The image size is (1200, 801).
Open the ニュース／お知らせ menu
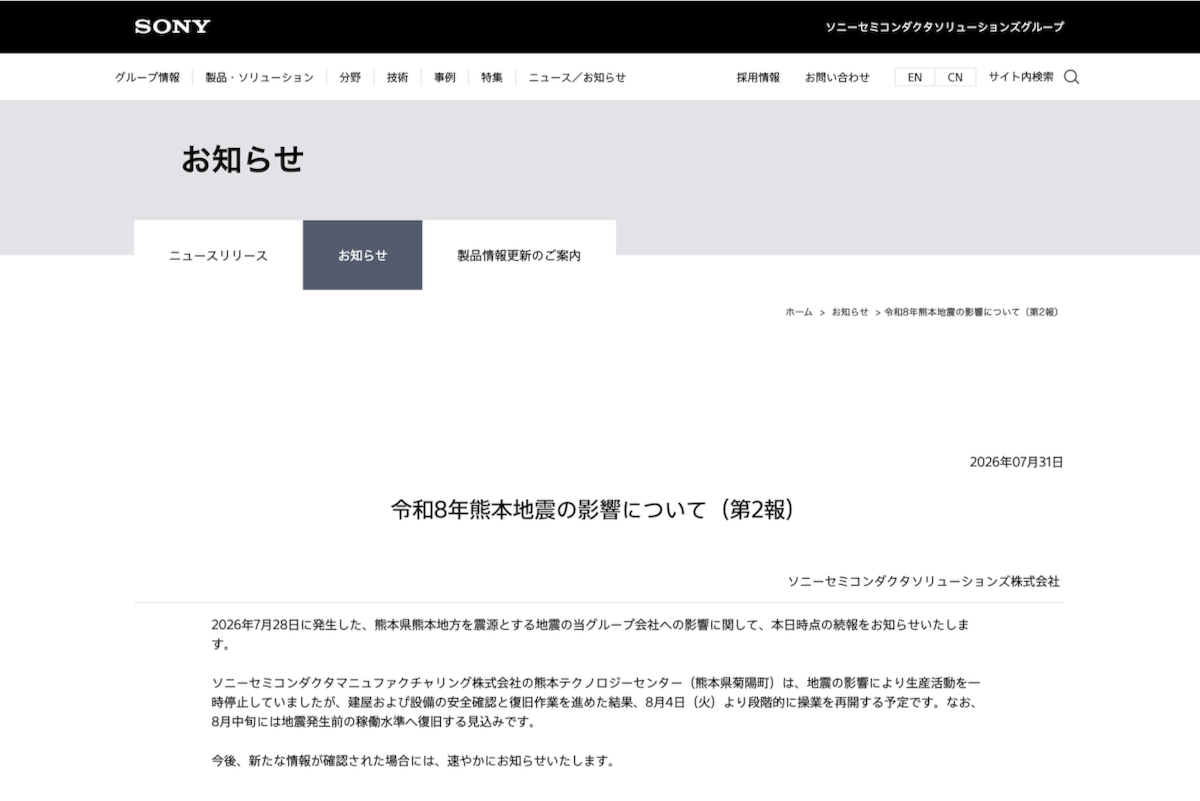coord(577,77)
